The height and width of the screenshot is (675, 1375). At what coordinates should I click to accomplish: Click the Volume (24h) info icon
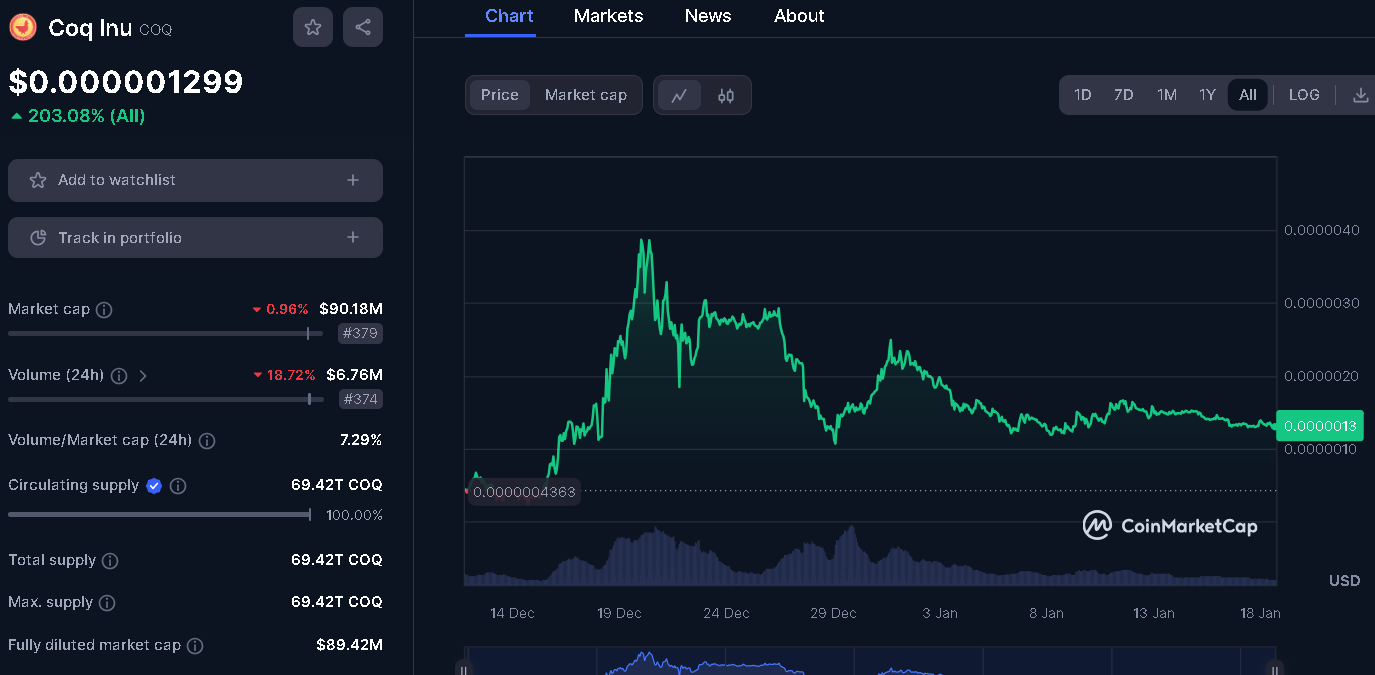tap(119, 376)
